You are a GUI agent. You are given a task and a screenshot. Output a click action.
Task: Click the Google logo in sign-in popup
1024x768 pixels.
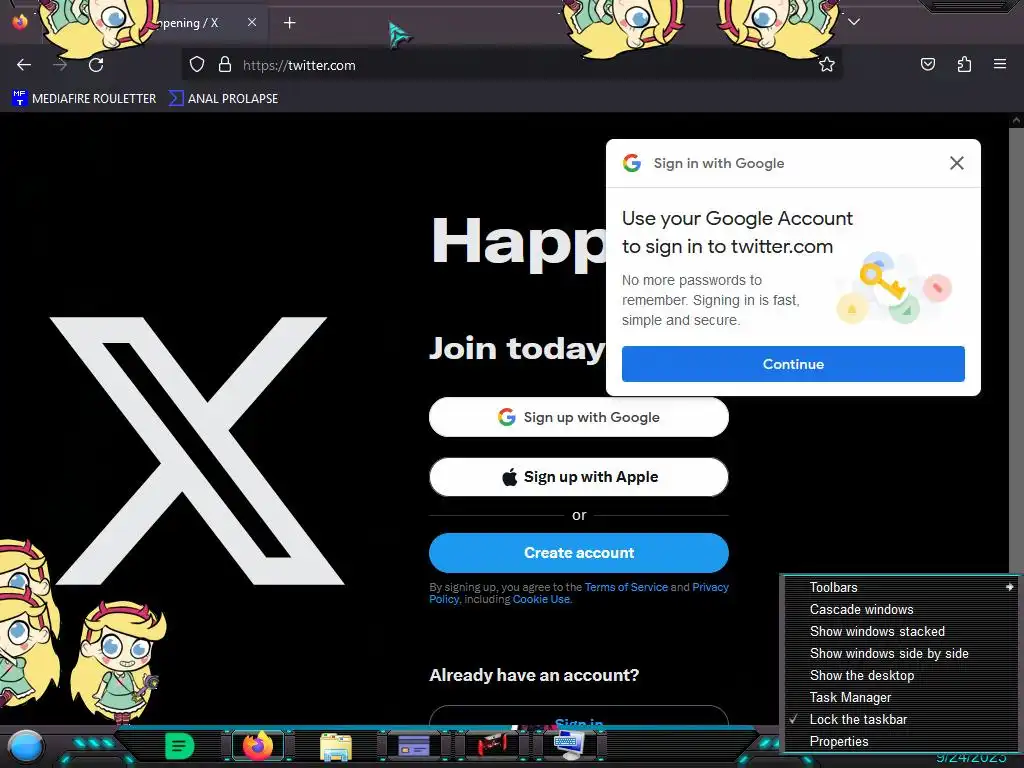coord(632,163)
